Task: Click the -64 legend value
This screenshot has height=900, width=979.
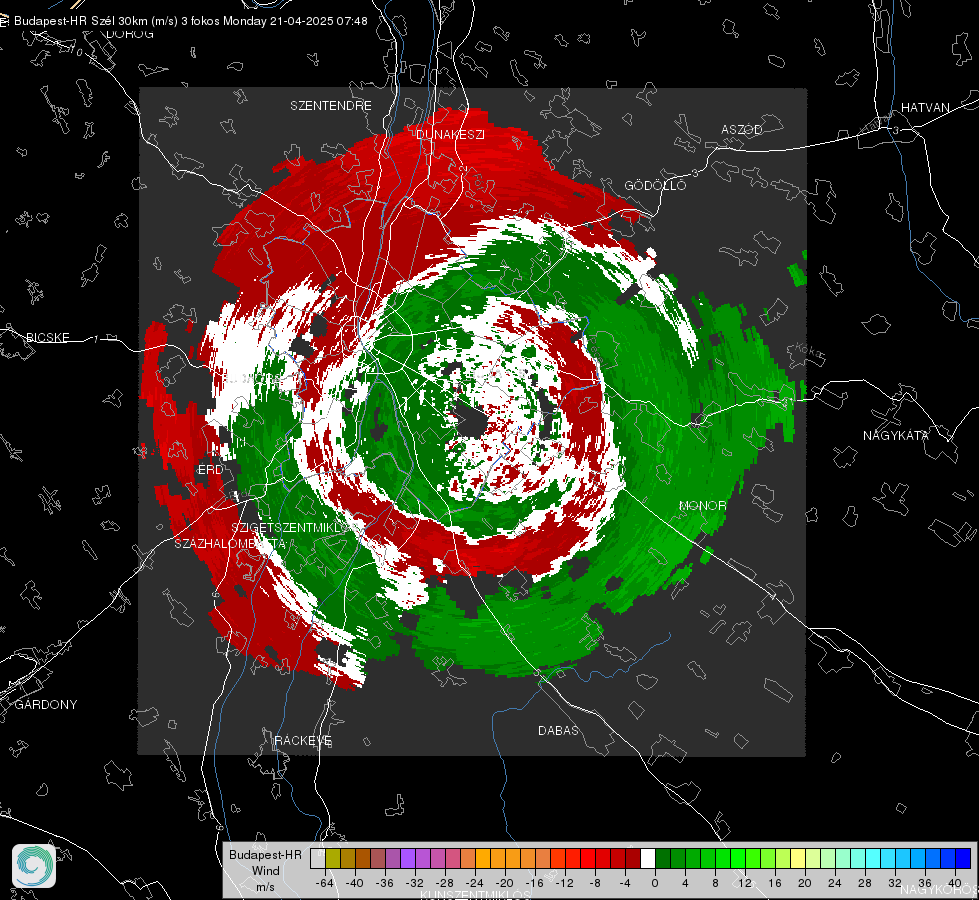Action: tap(325, 883)
